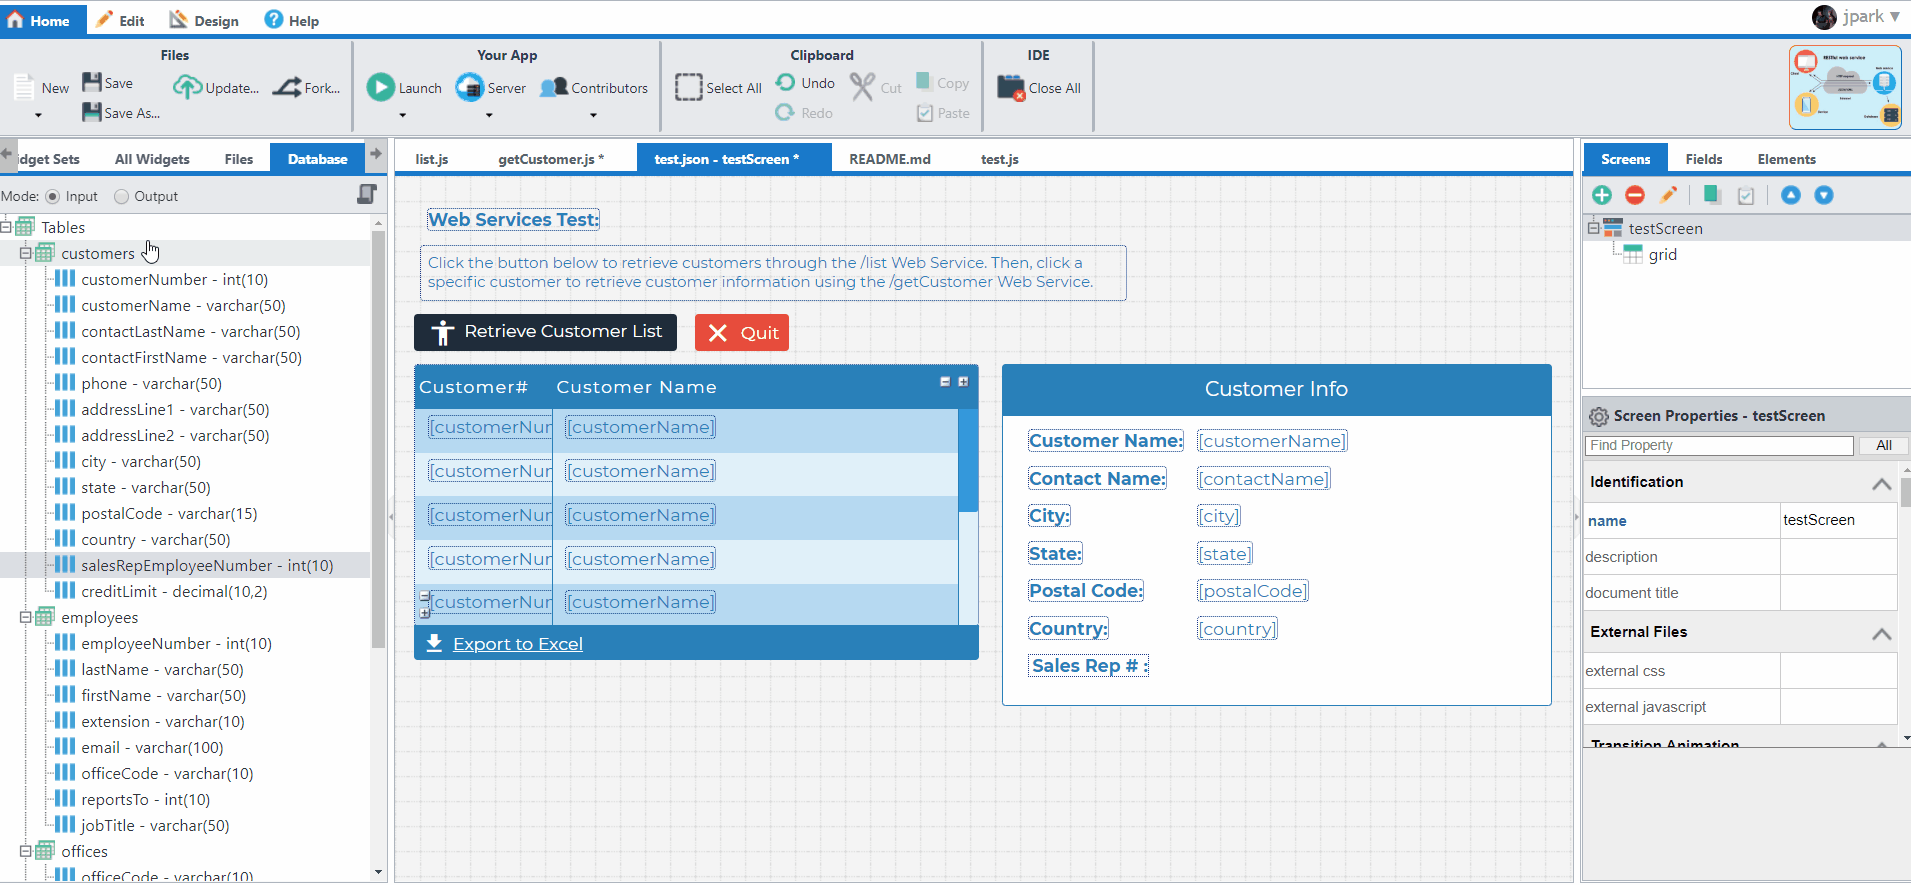Click the Find Property input field
1911x885 pixels.
click(x=1719, y=445)
